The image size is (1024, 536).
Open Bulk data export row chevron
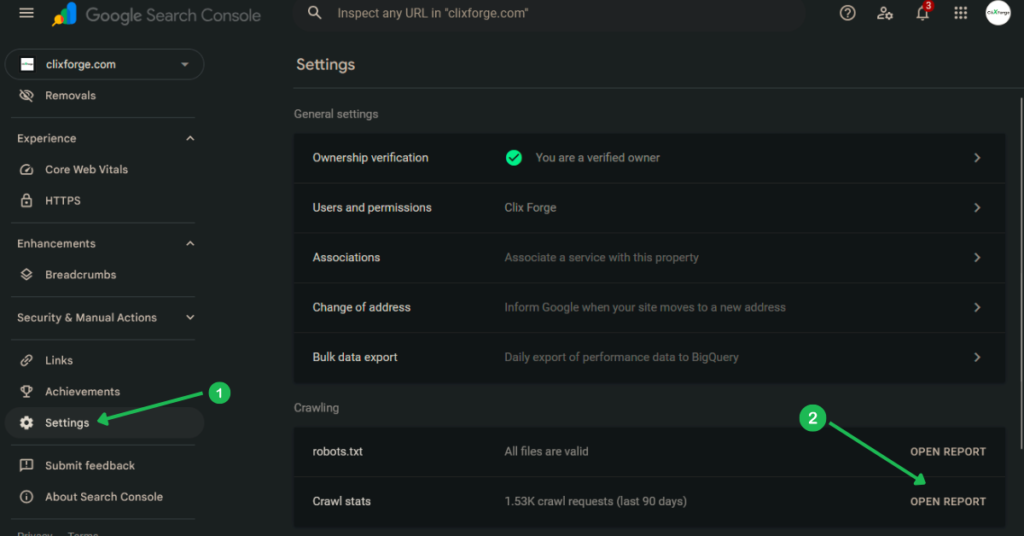977,357
